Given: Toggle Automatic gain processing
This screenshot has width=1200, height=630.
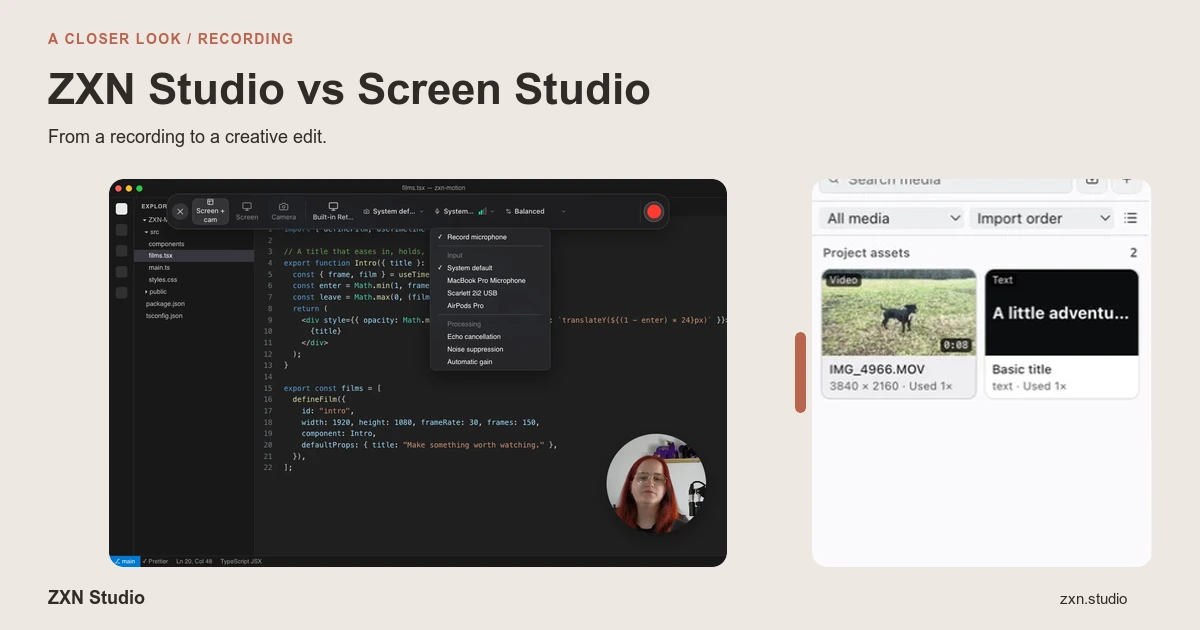Looking at the screenshot, I should coord(490,362).
